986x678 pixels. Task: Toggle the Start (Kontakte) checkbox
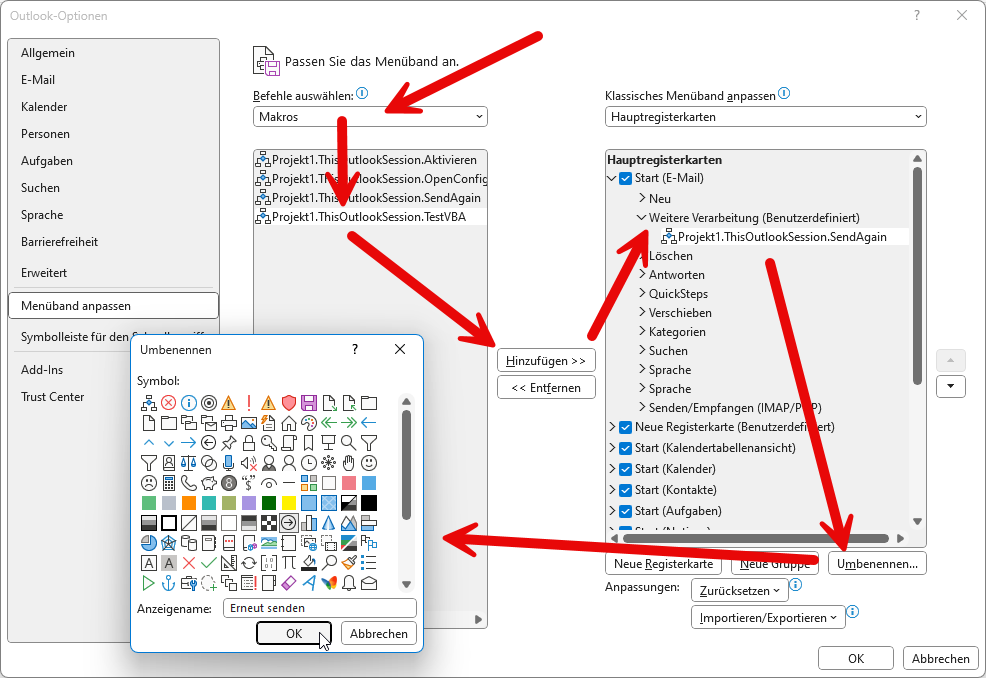click(x=626, y=490)
